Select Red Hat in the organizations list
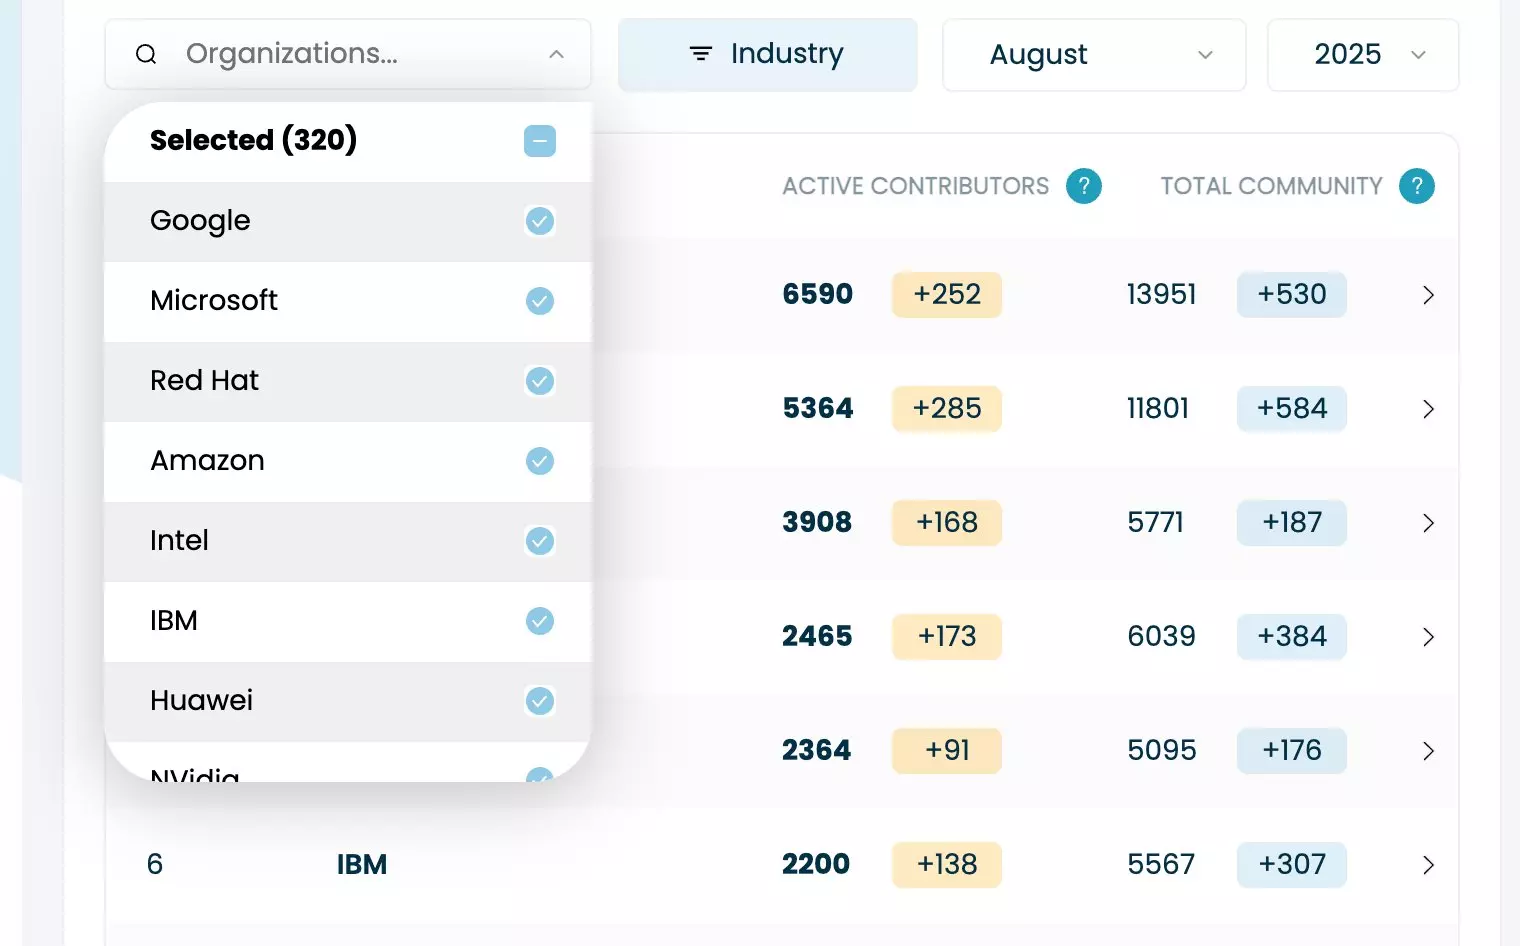This screenshot has height=946, width=1520. tap(205, 381)
